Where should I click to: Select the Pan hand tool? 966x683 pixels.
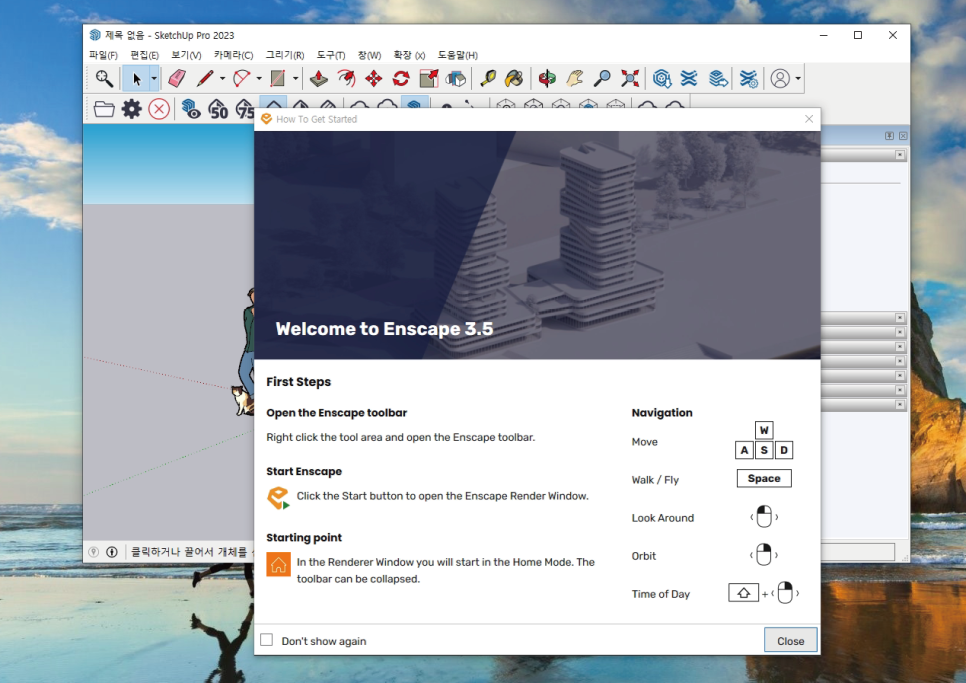pyautogui.click(x=574, y=78)
